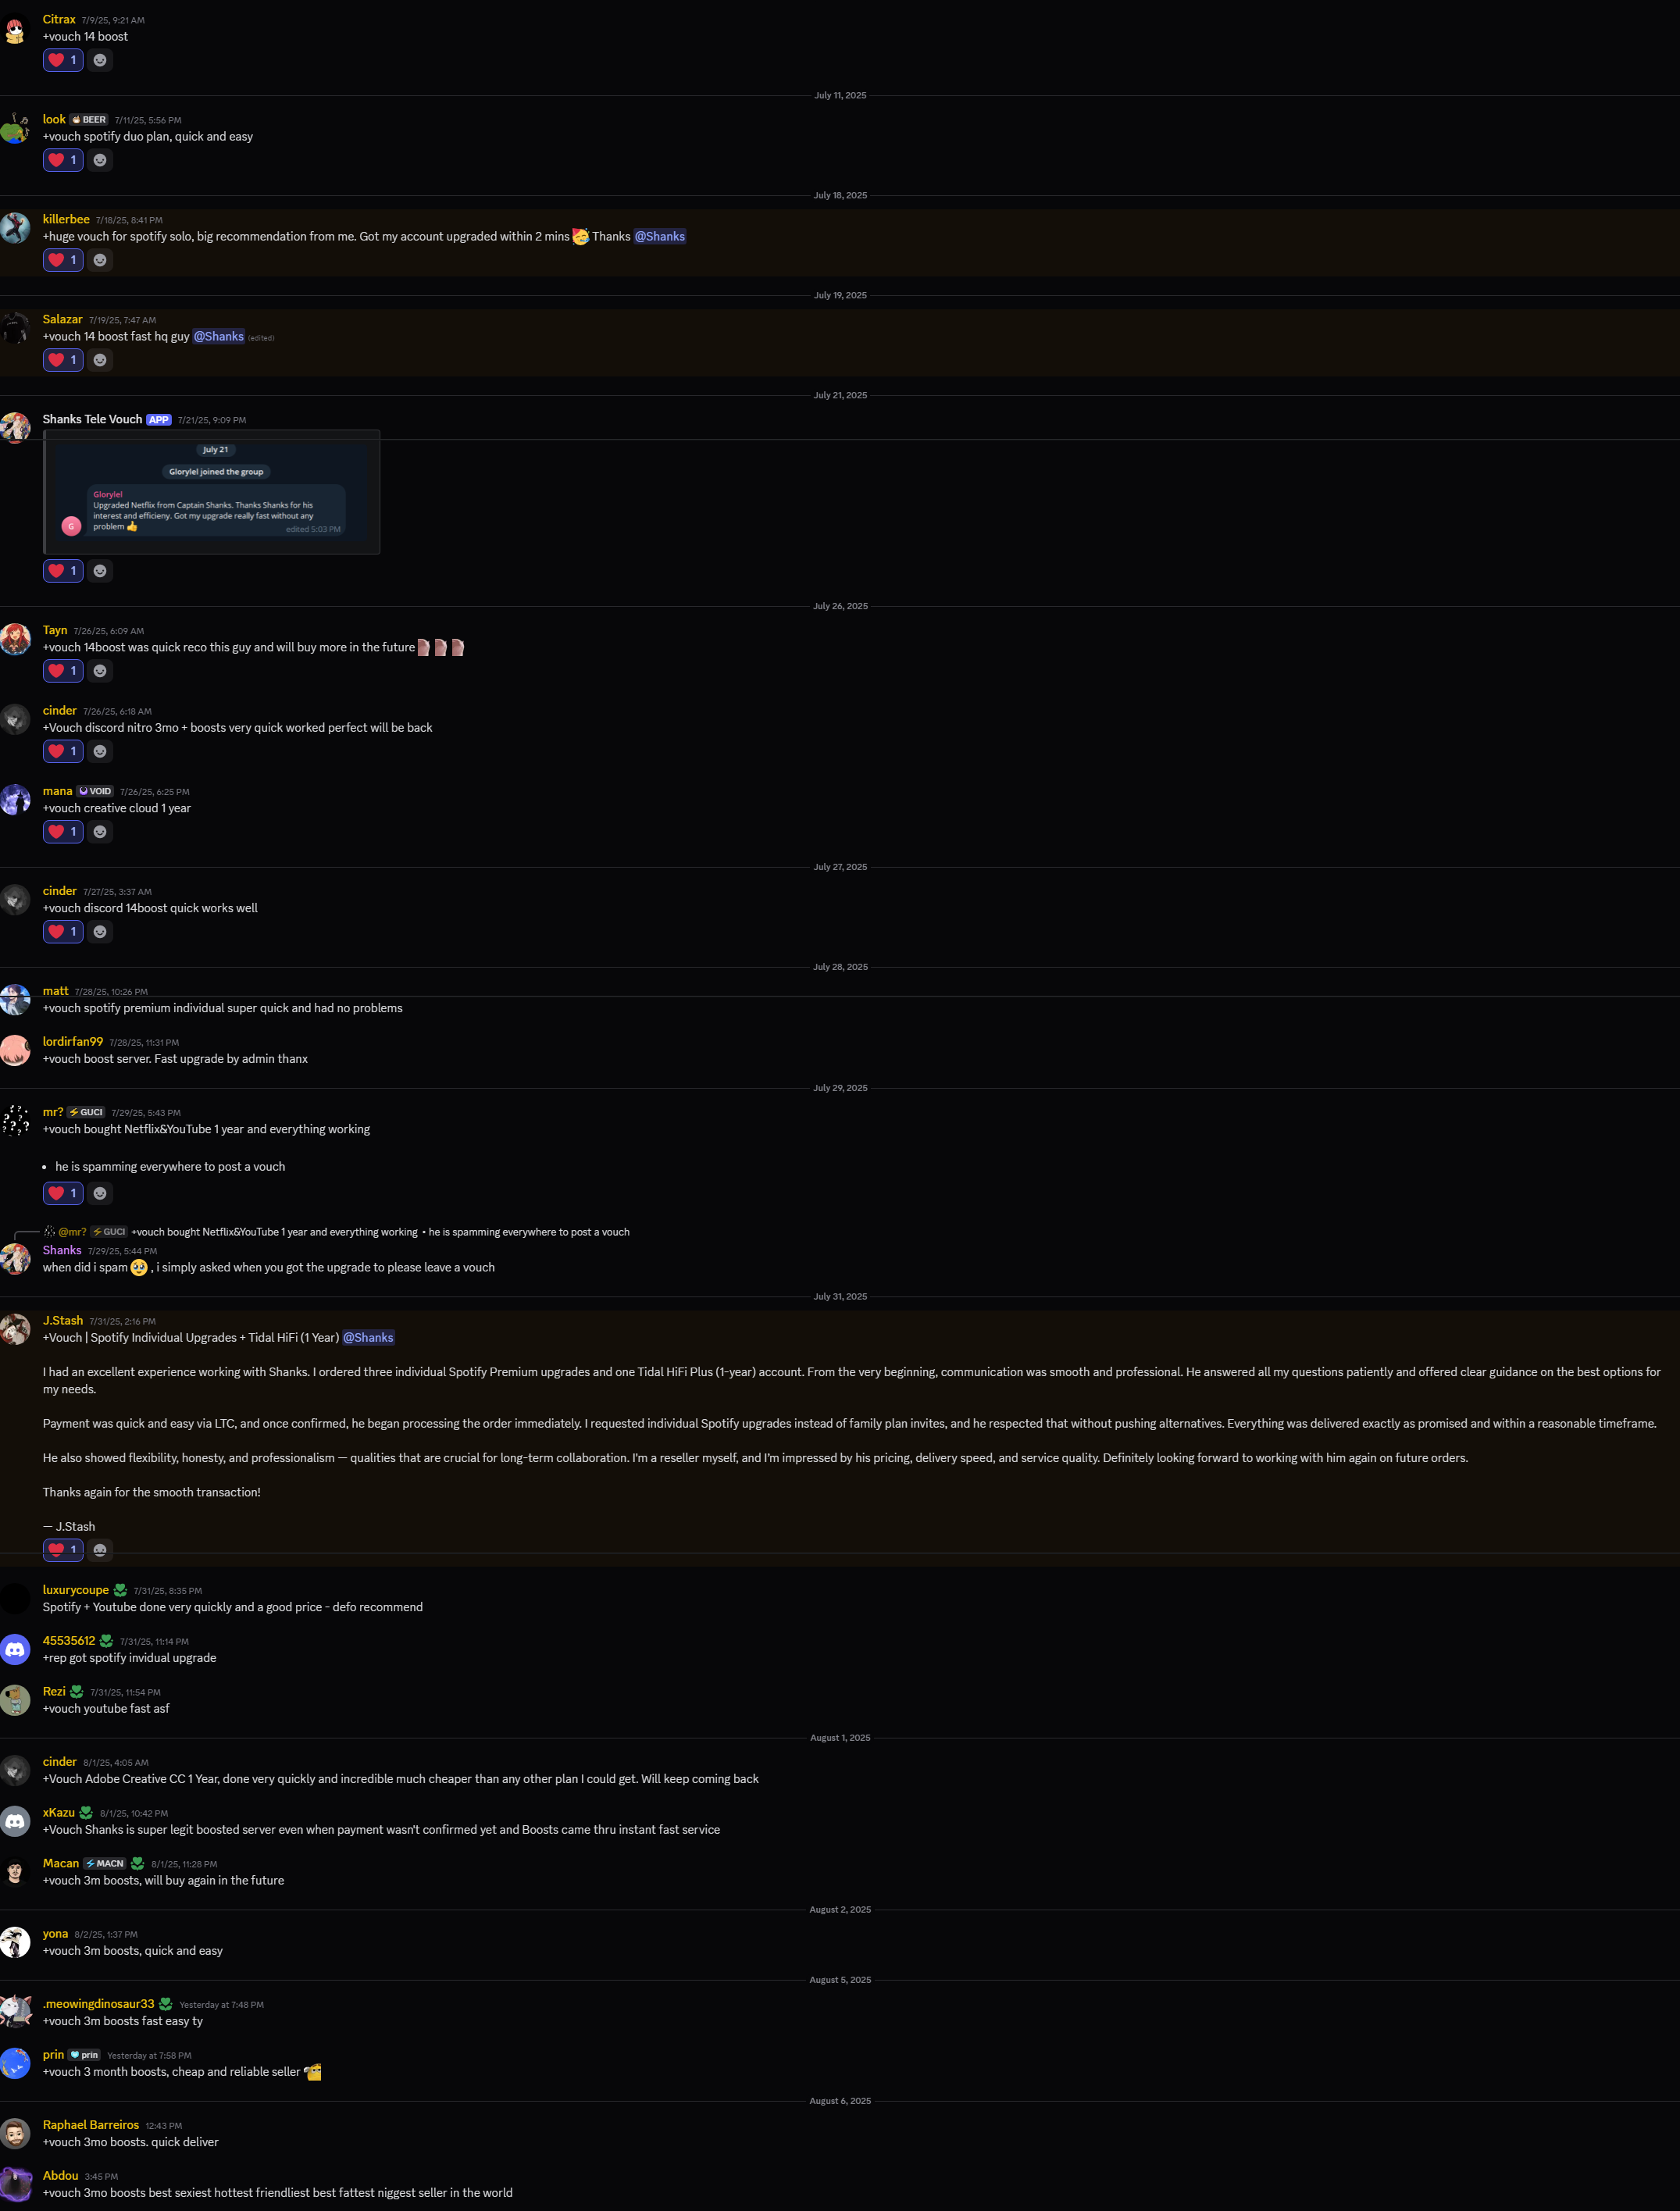Open the @Shanks mention in killerbee's message

tap(660, 237)
